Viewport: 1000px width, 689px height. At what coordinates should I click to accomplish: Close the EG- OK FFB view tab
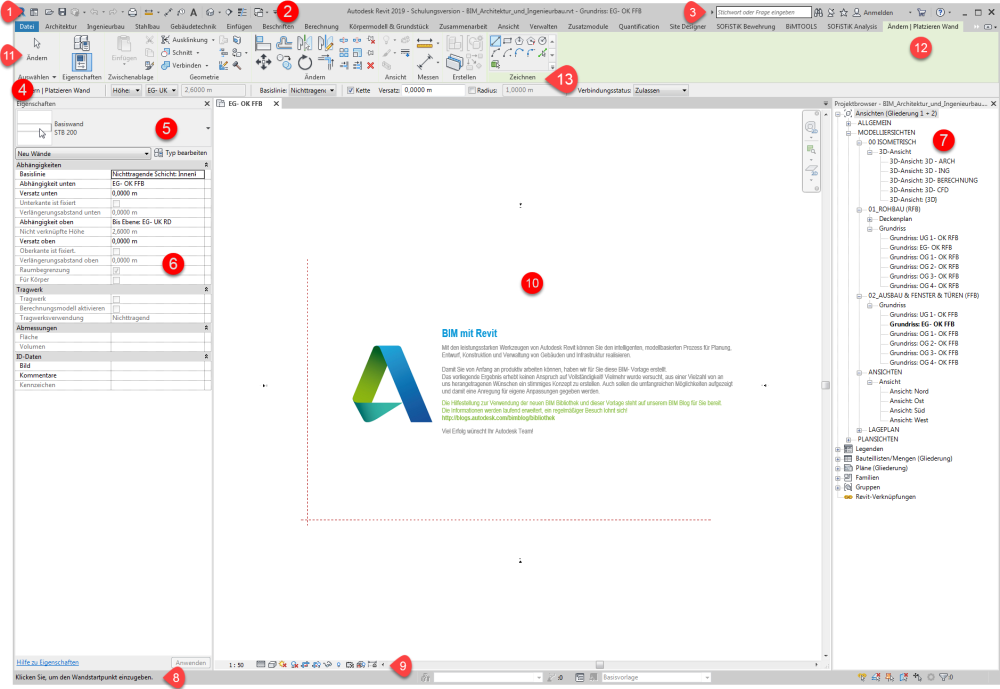click(x=276, y=103)
